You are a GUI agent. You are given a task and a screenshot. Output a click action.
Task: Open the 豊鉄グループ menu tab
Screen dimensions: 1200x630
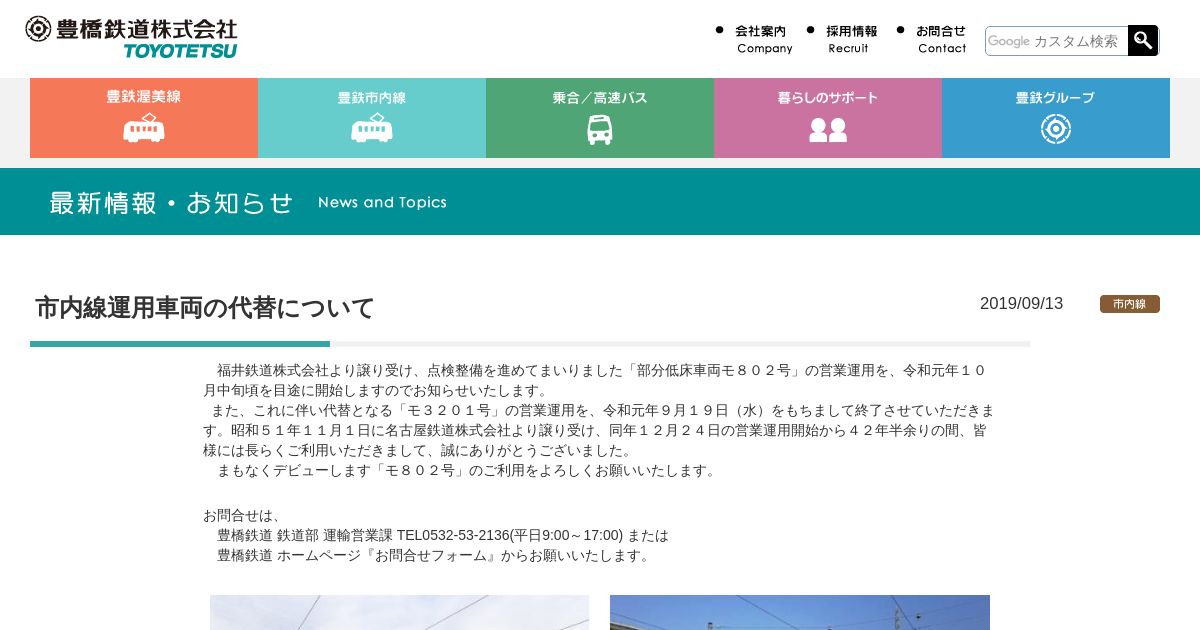coord(1056,118)
